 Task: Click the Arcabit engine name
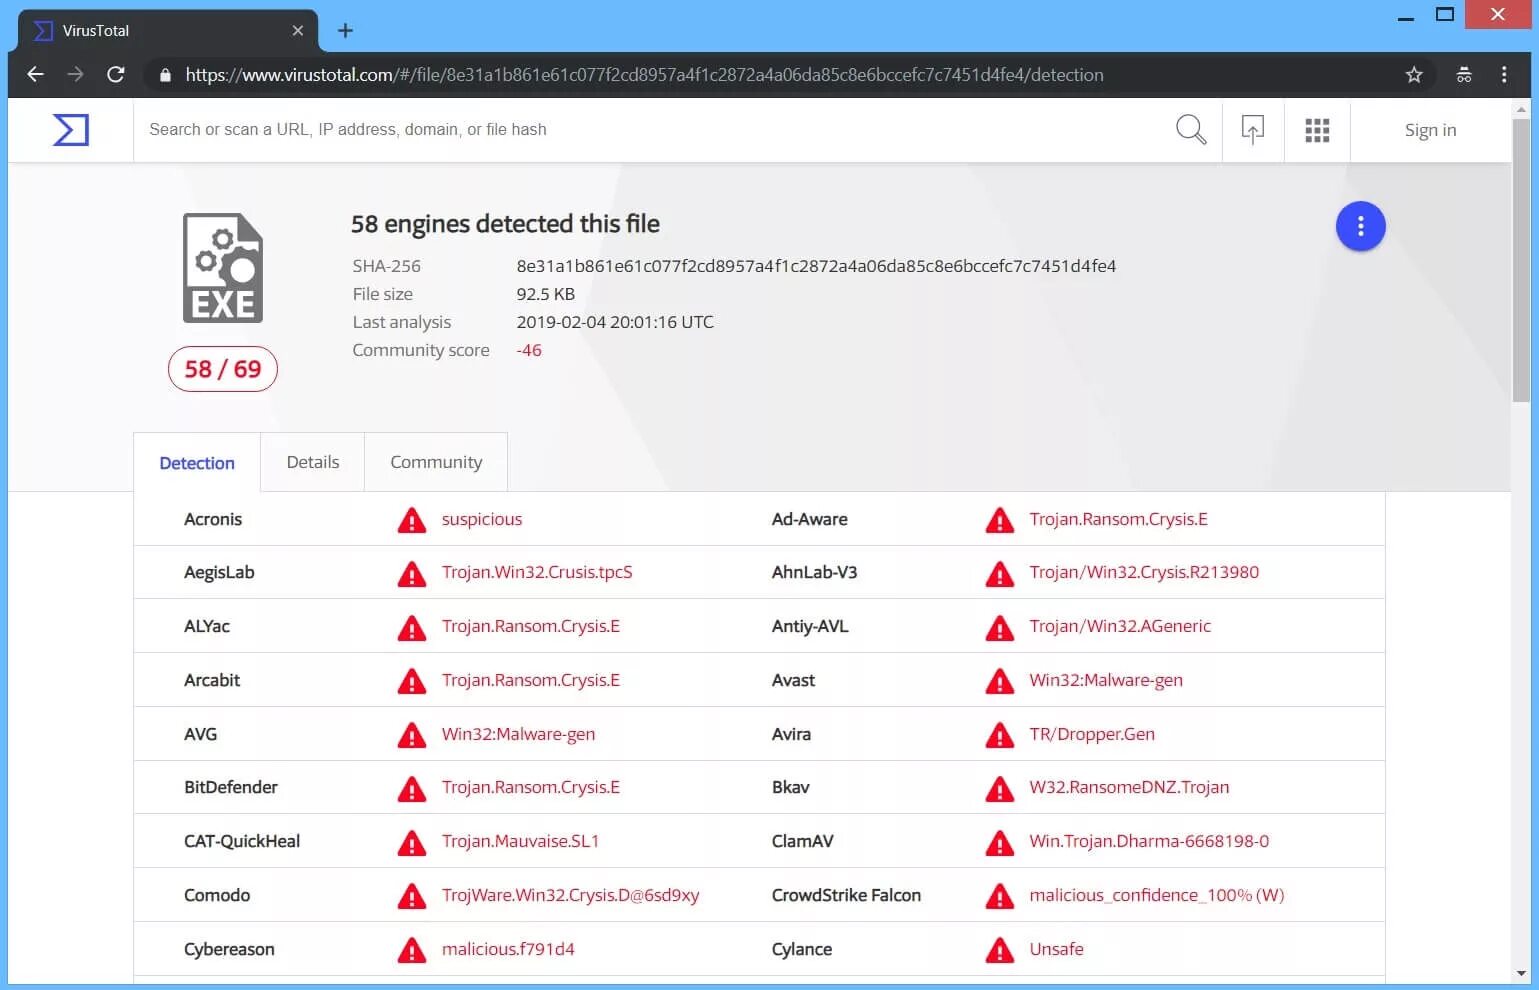tap(212, 680)
